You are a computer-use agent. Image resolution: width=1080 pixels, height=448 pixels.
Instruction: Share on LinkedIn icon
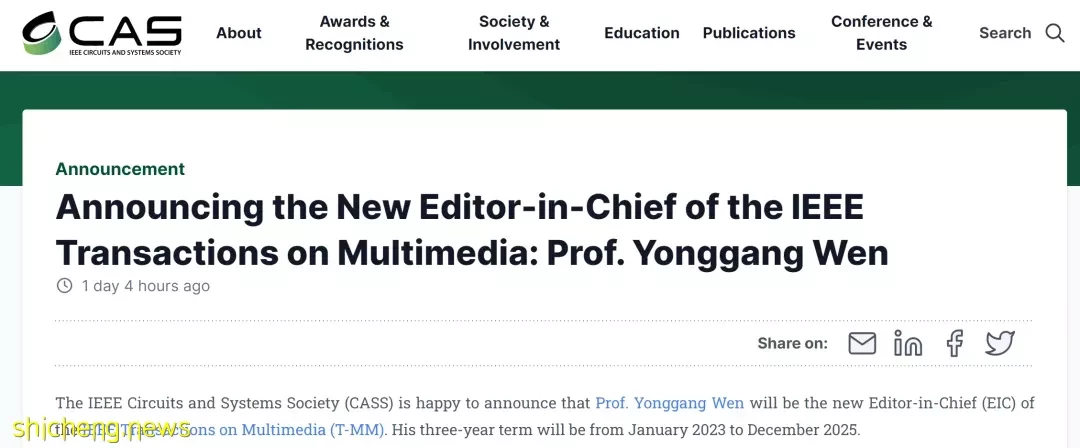pyautogui.click(x=908, y=343)
